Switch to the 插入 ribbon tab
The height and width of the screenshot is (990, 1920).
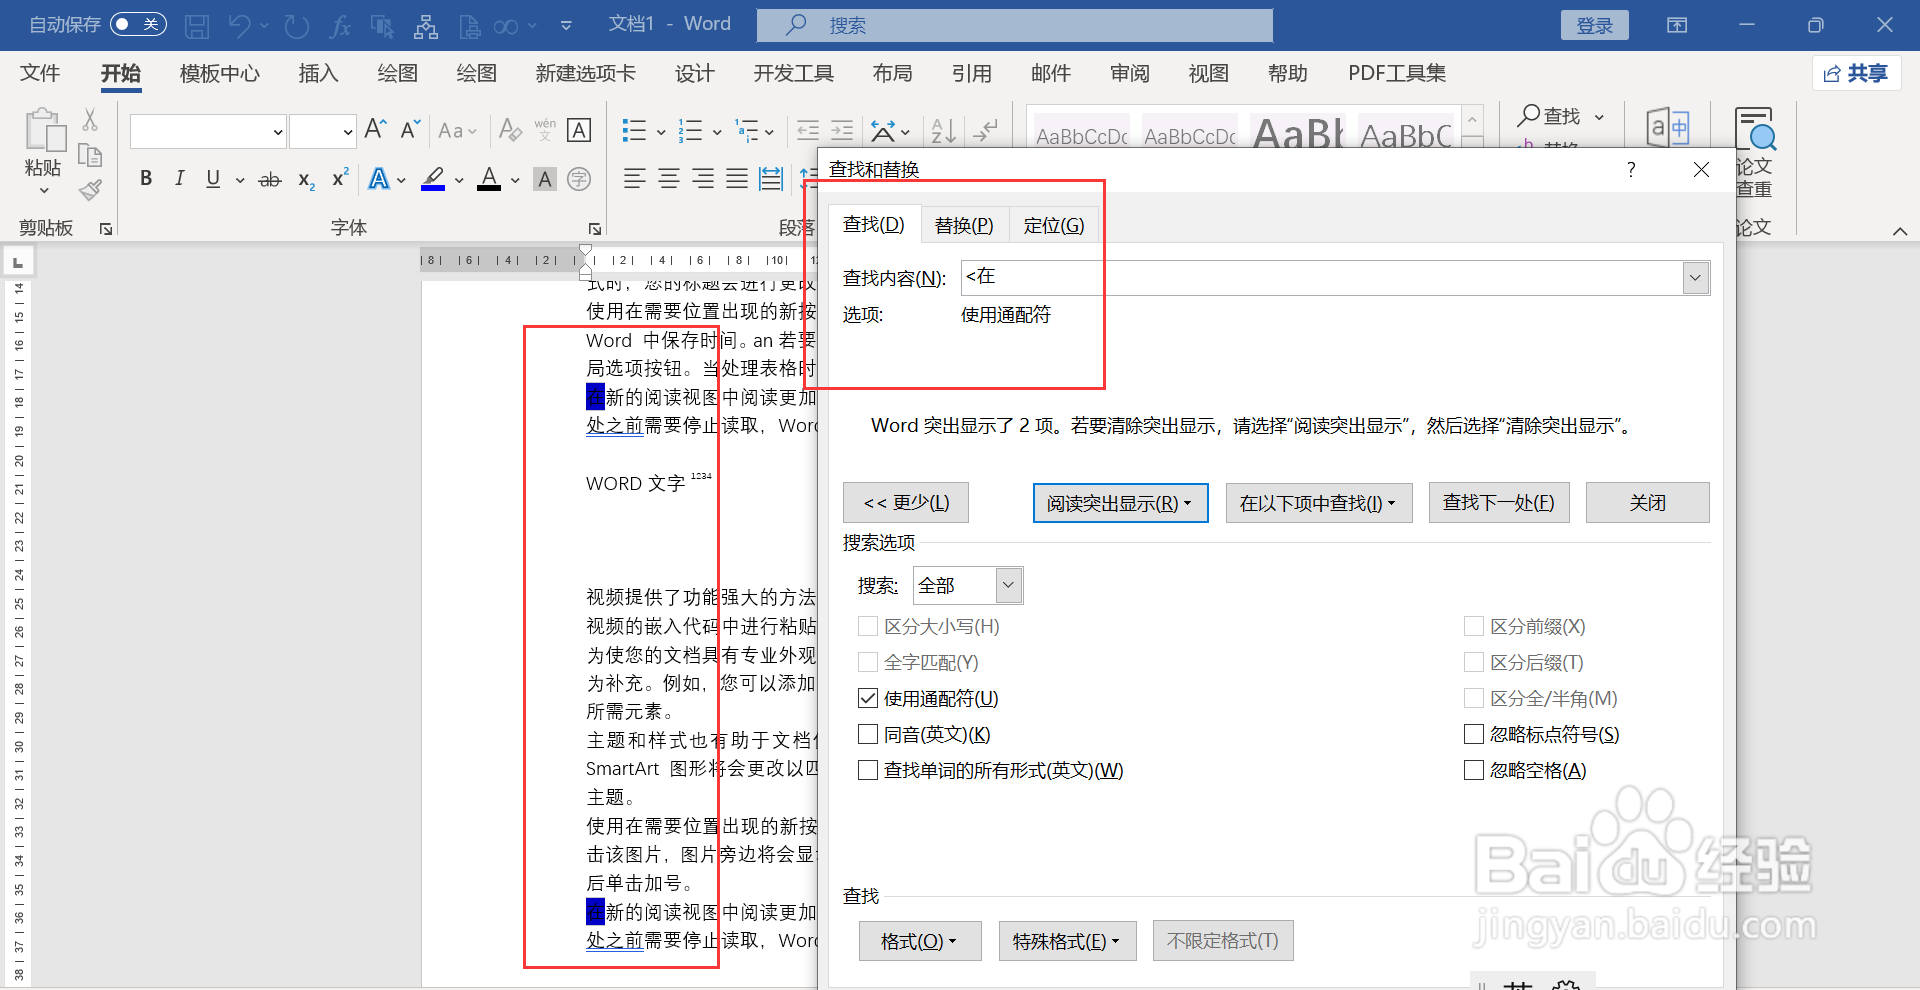318,73
